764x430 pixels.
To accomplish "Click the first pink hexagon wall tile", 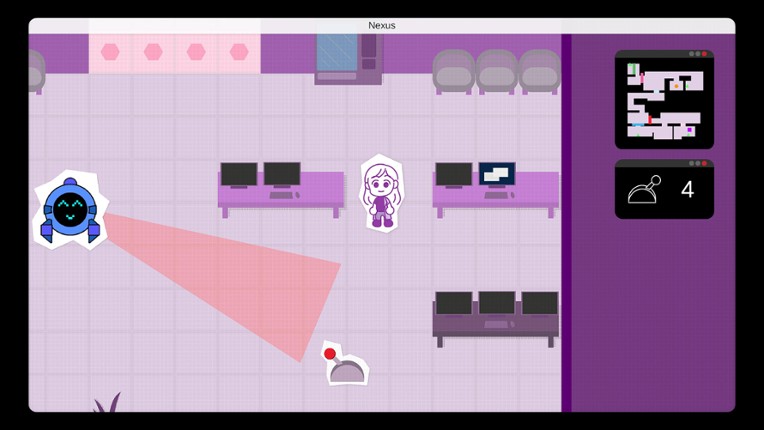I will (x=110, y=52).
